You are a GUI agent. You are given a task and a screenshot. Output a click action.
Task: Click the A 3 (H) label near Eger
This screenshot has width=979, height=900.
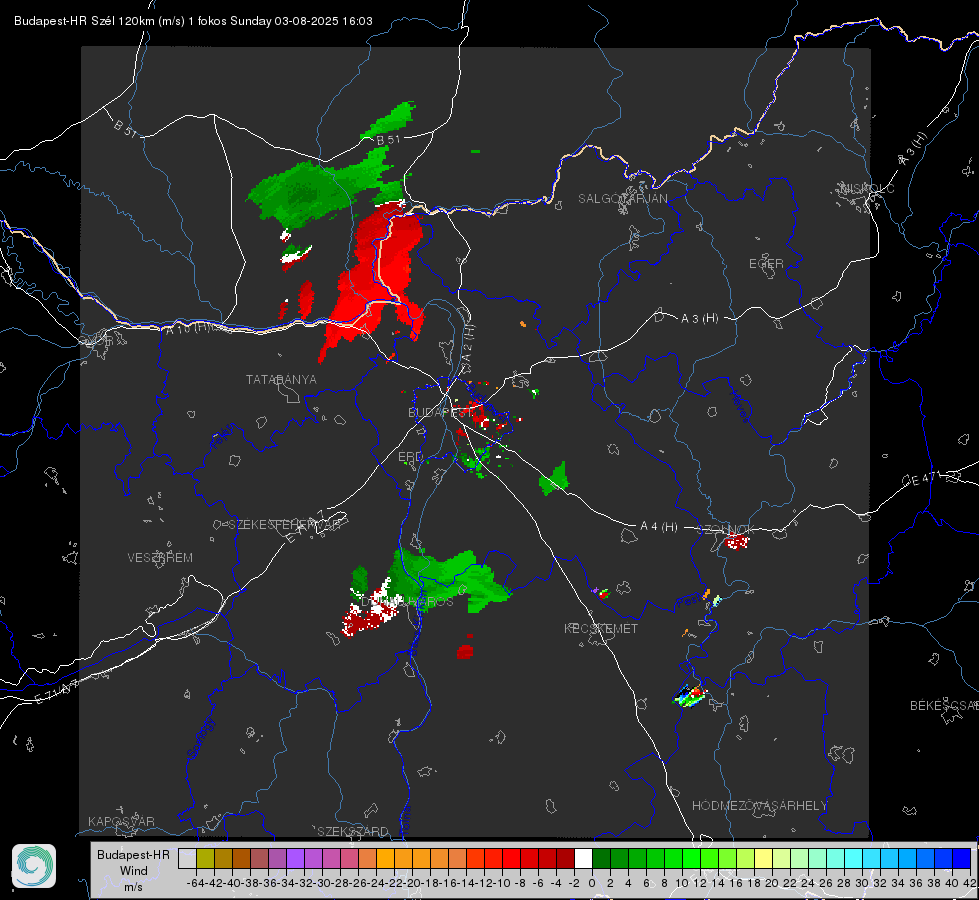click(699, 319)
